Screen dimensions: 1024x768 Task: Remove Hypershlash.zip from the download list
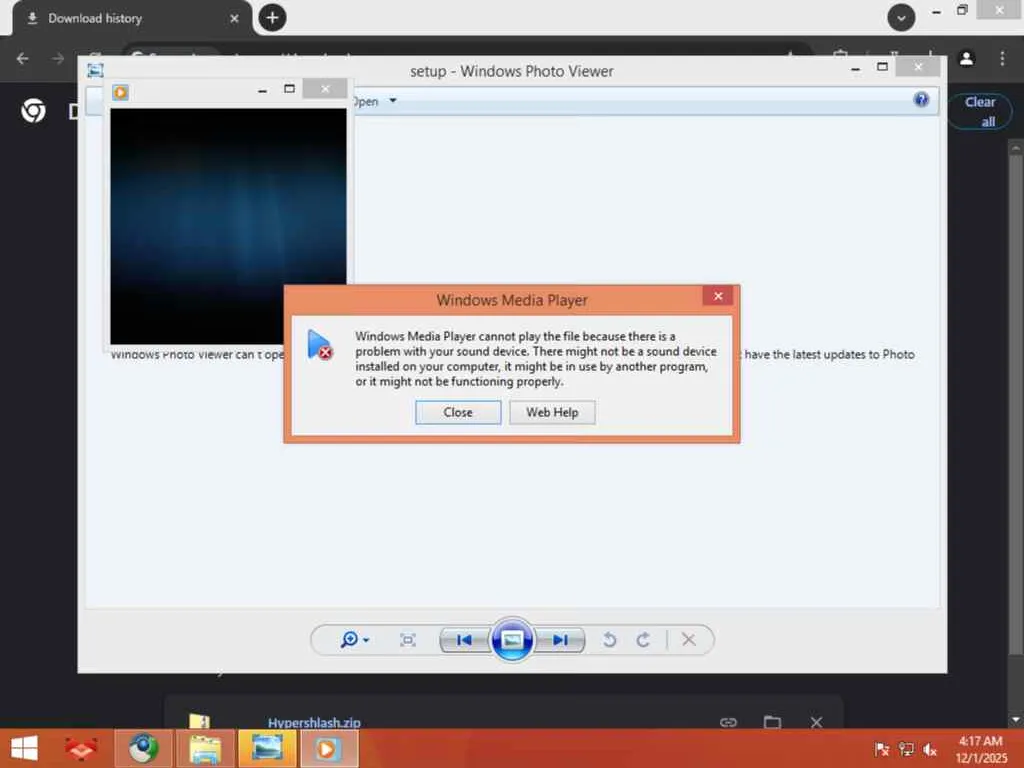click(x=816, y=722)
